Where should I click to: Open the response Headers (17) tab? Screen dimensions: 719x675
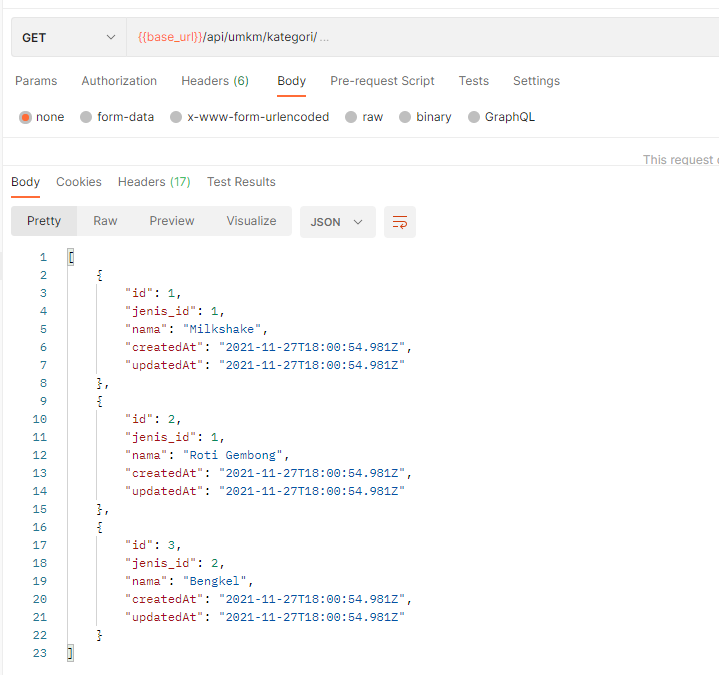point(154,182)
